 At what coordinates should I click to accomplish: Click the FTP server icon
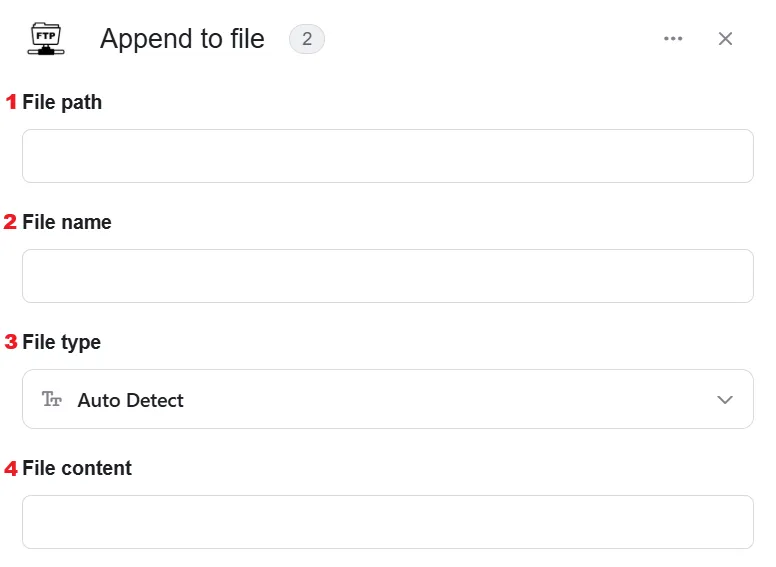[46, 39]
